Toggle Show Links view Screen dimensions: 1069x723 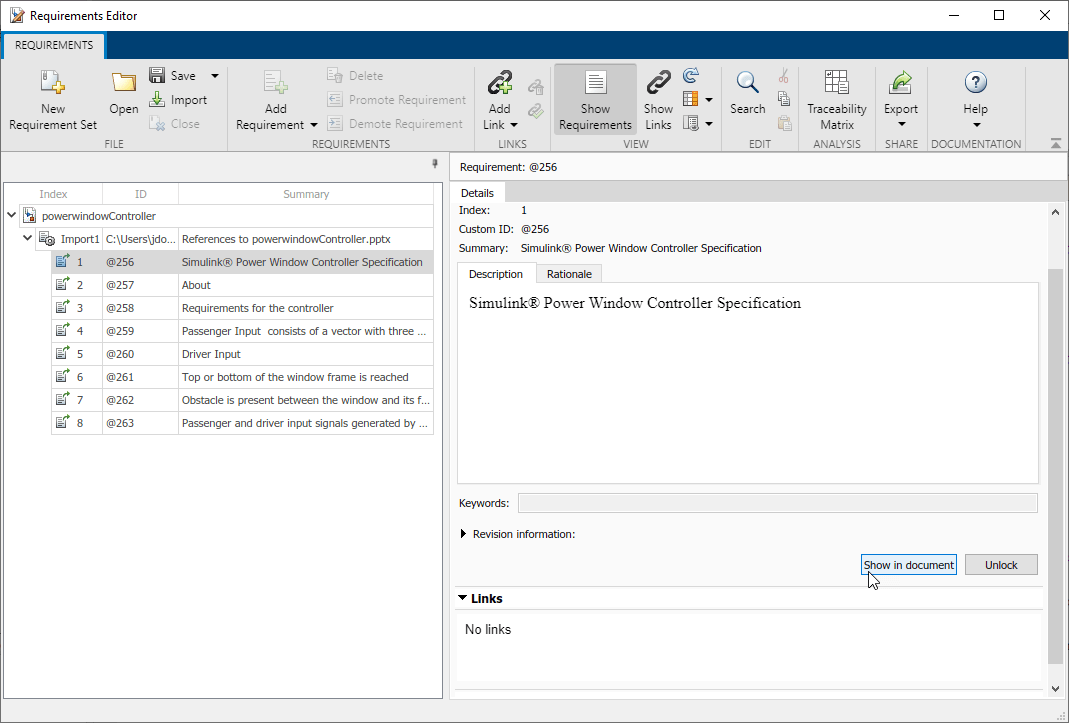pyautogui.click(x=658, y=98)
